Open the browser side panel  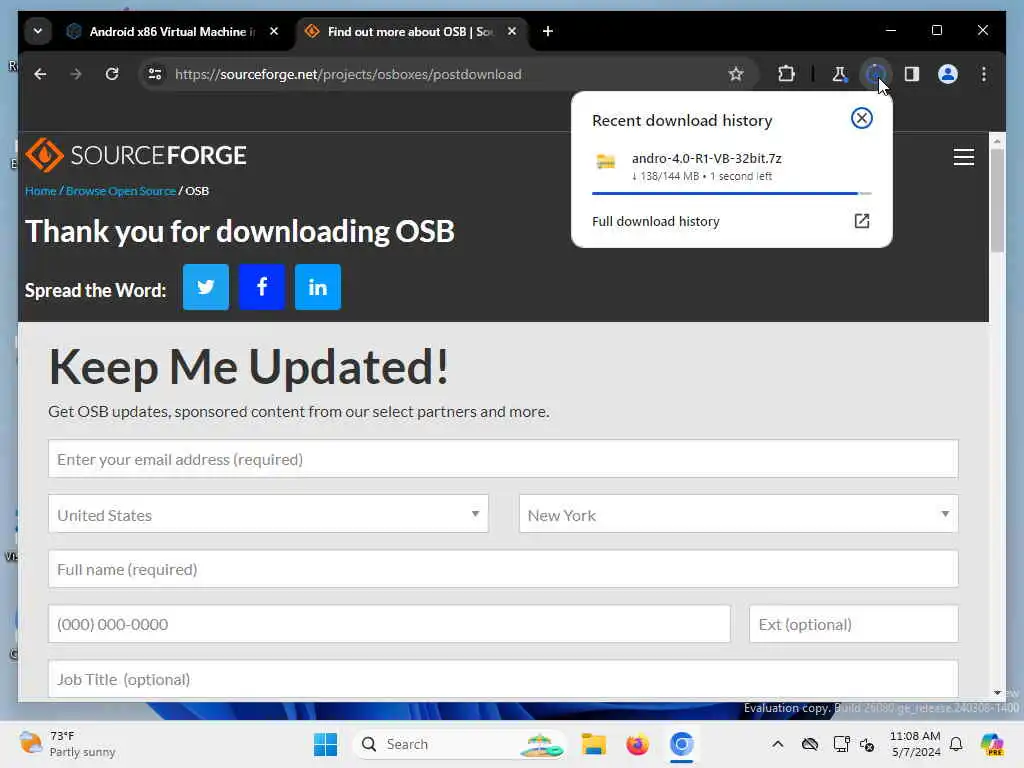pos(912,74)
